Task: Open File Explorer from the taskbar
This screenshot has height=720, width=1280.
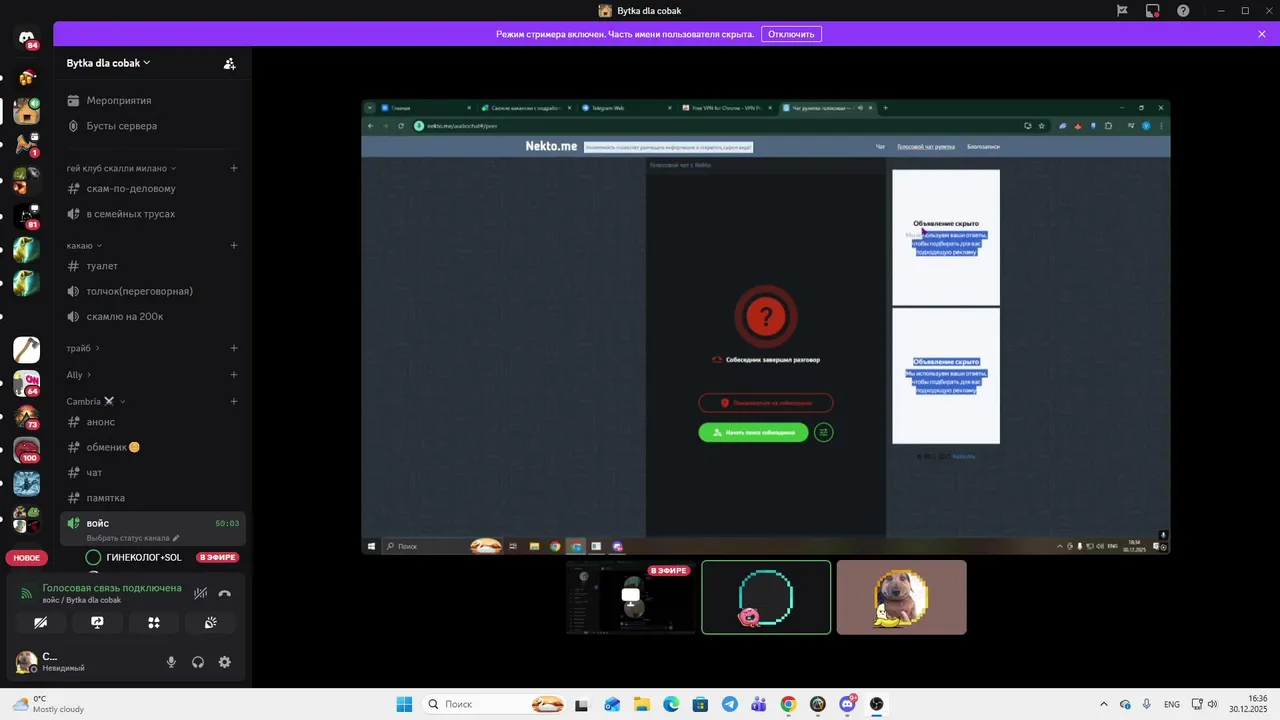Action: [x=641, y=704]
